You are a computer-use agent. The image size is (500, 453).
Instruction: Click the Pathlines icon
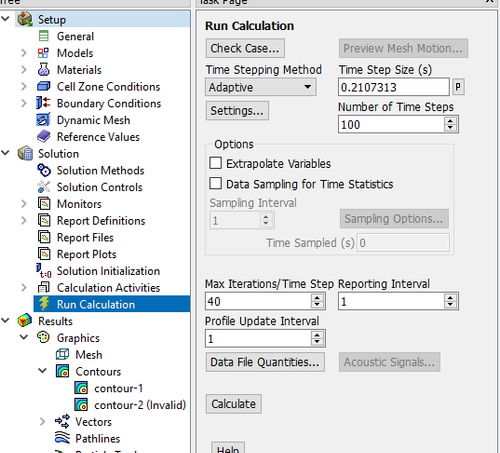pyautogui.click(x=62, y=438)
